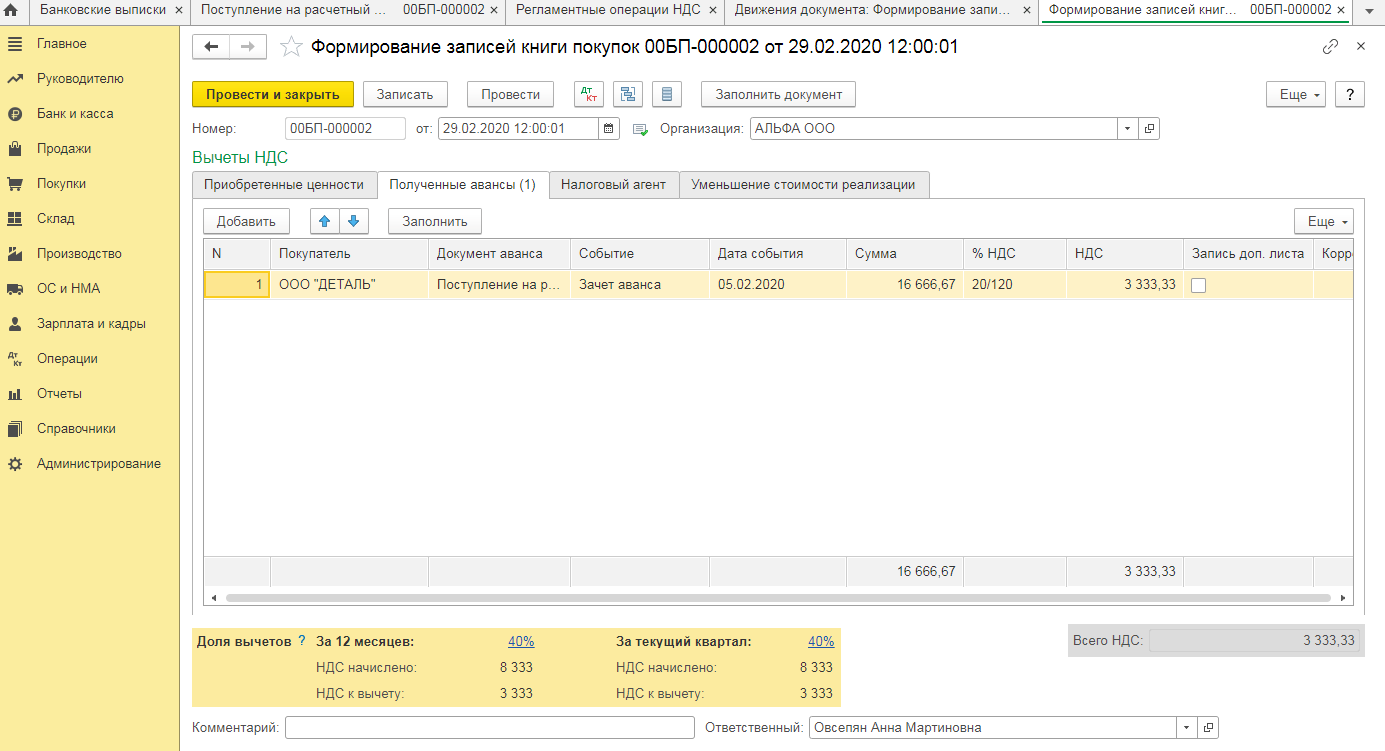Switch to Приобретенные ценности tab

[x=284, y=185]
